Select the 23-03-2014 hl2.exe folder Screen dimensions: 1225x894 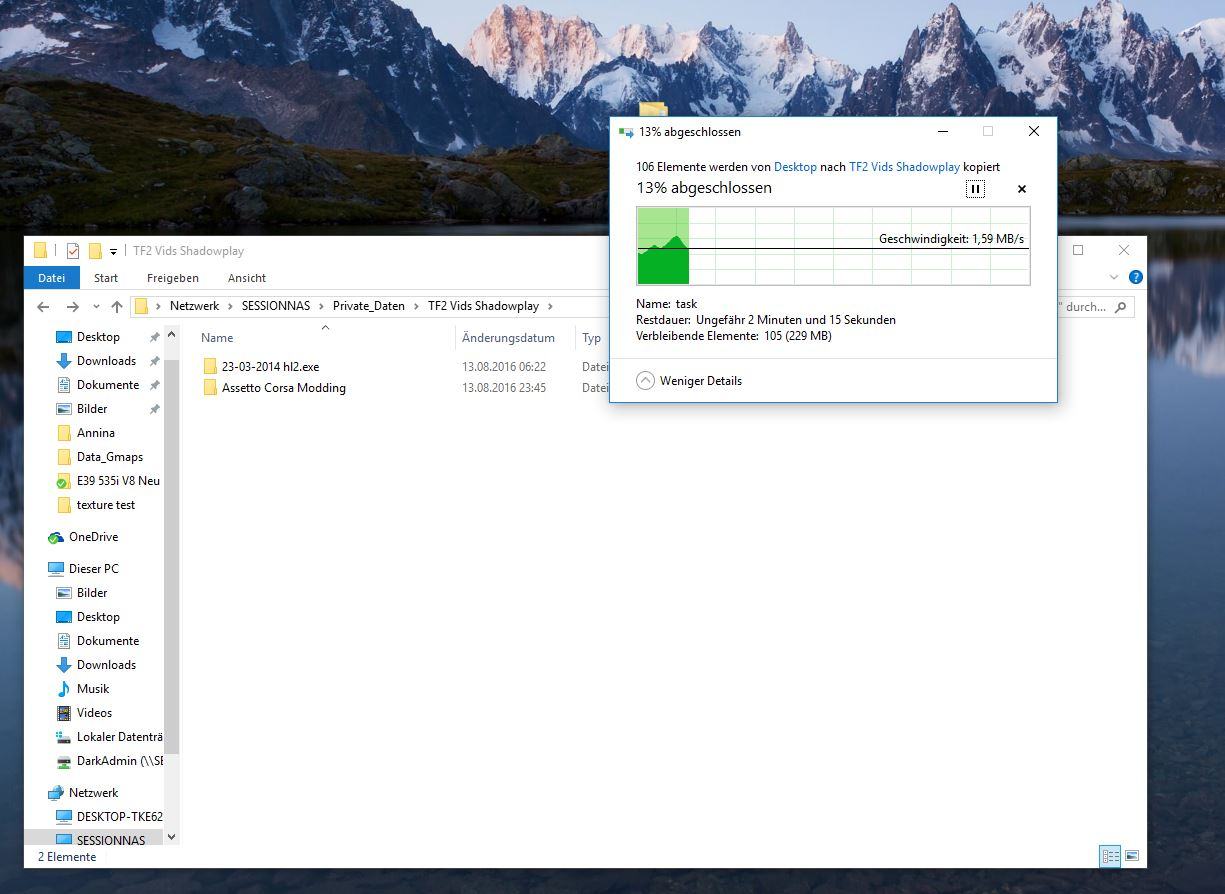(270, 367)
